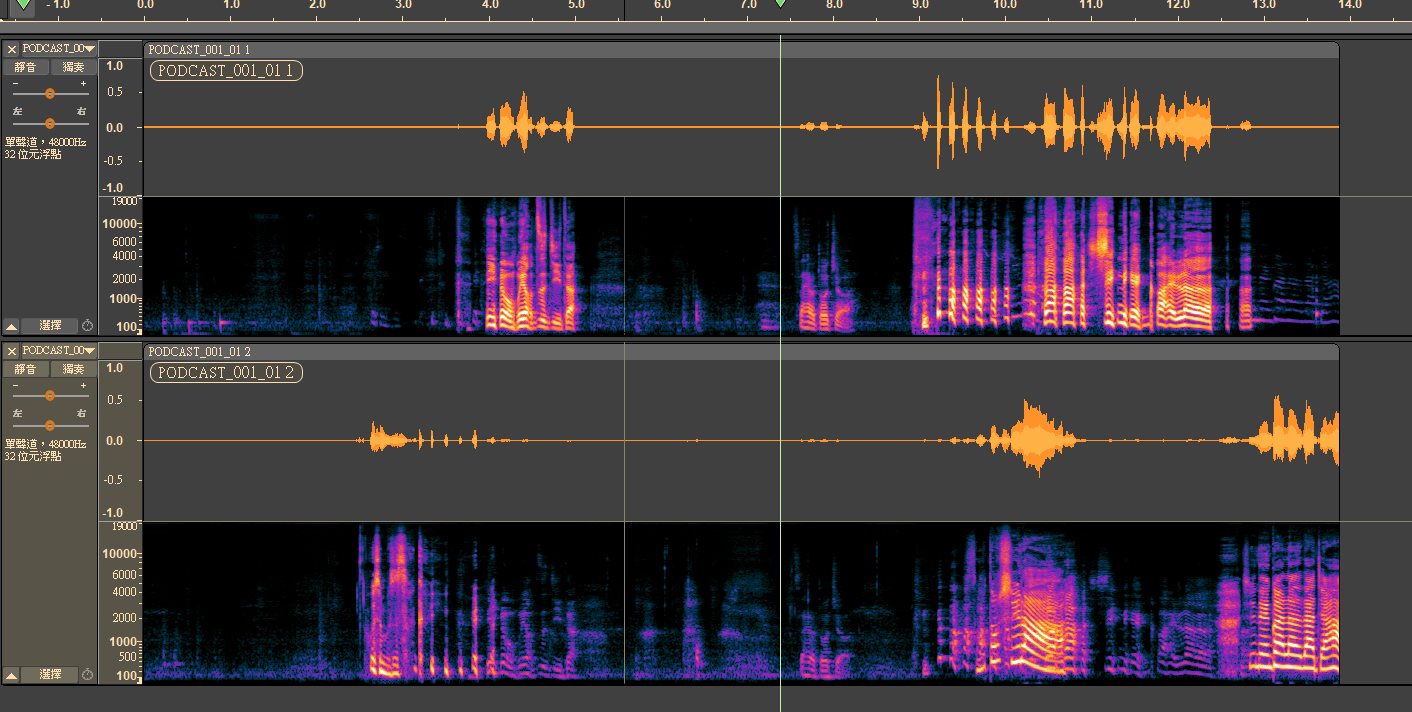Close the first track PODCAST_001_01 1
Image resolution: width=1412 pixels, height=712 pixels.
[12, 48]
